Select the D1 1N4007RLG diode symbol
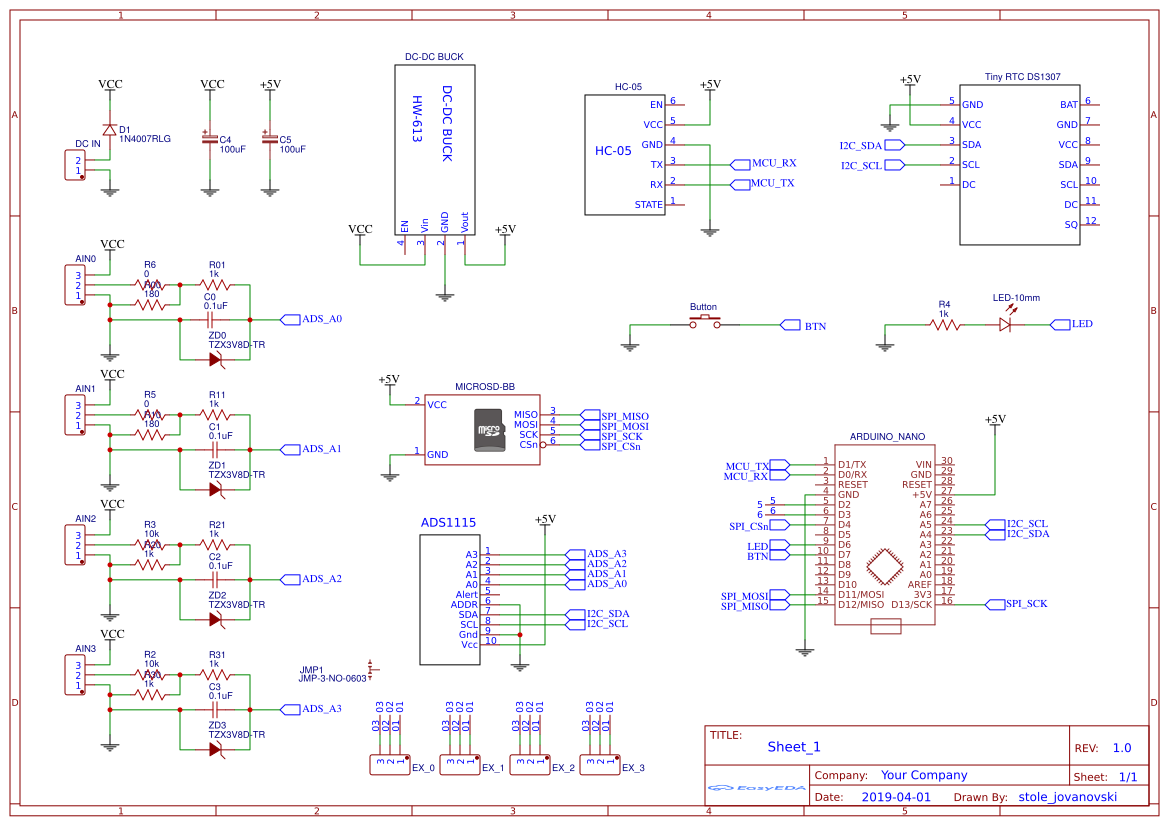This screenshot has height=827, width=1169. 110,129
